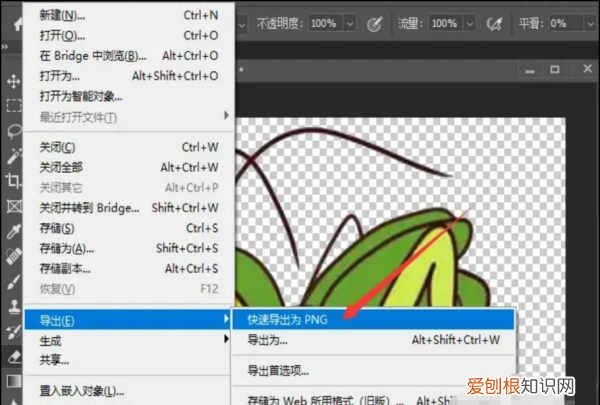Choose New (新建) from File menu
600x405 pixels.
129,15
